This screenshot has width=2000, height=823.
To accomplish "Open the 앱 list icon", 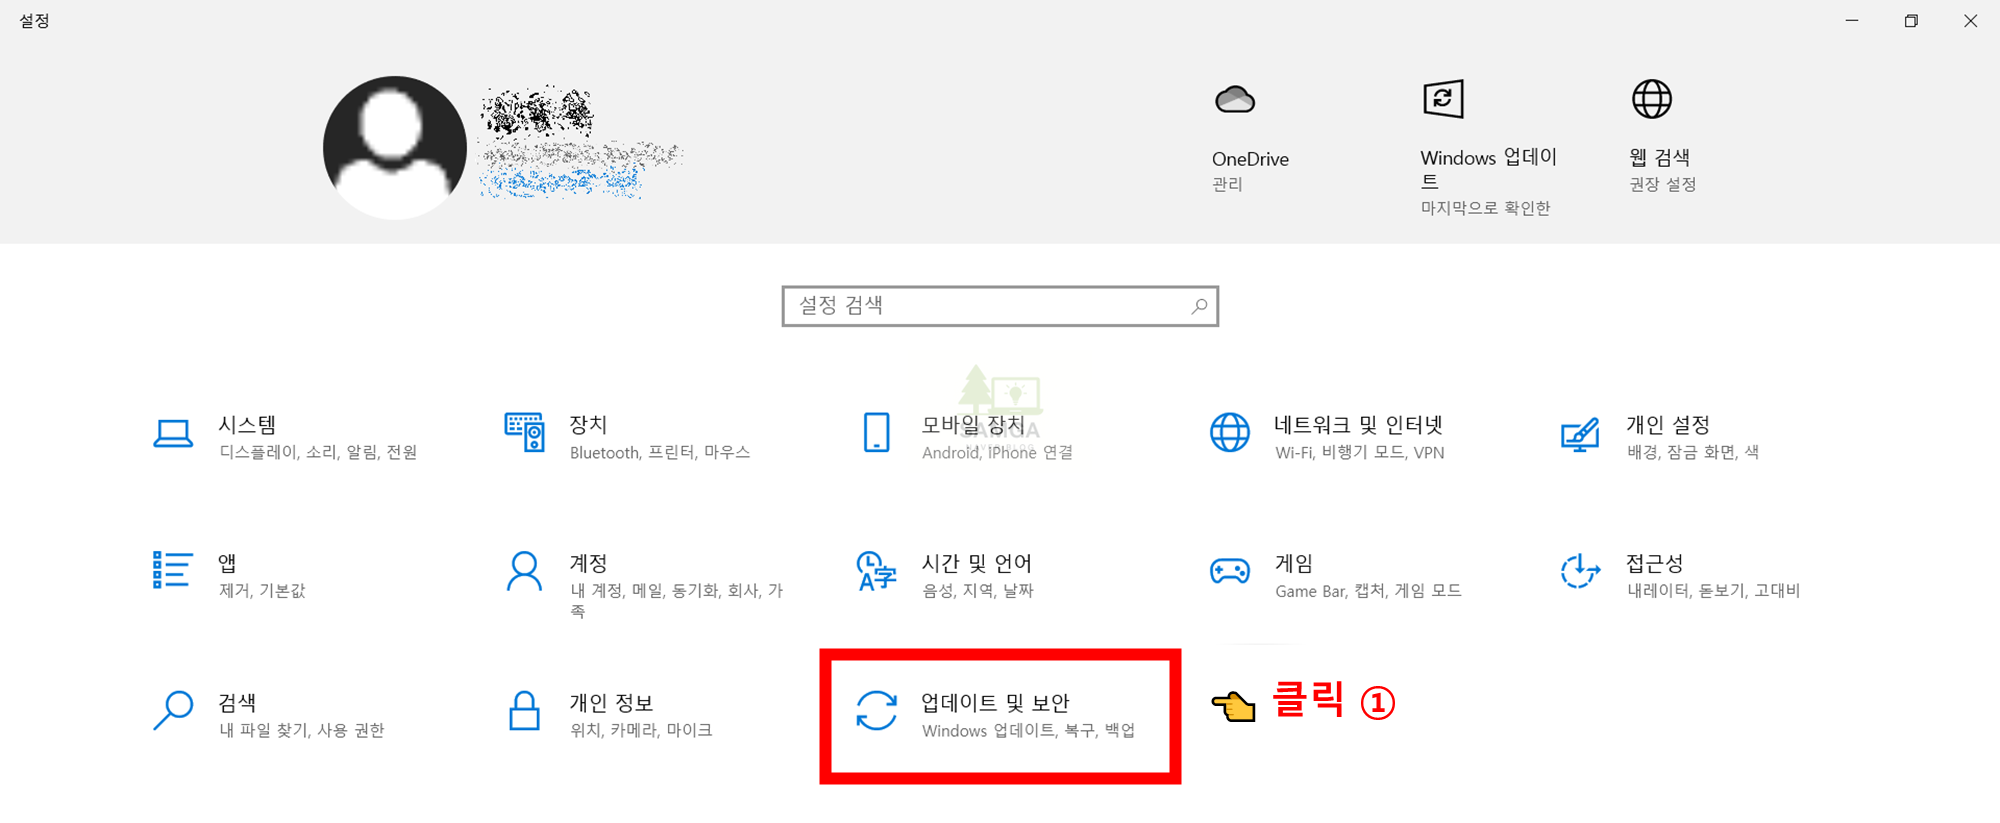I will [172, 570].
